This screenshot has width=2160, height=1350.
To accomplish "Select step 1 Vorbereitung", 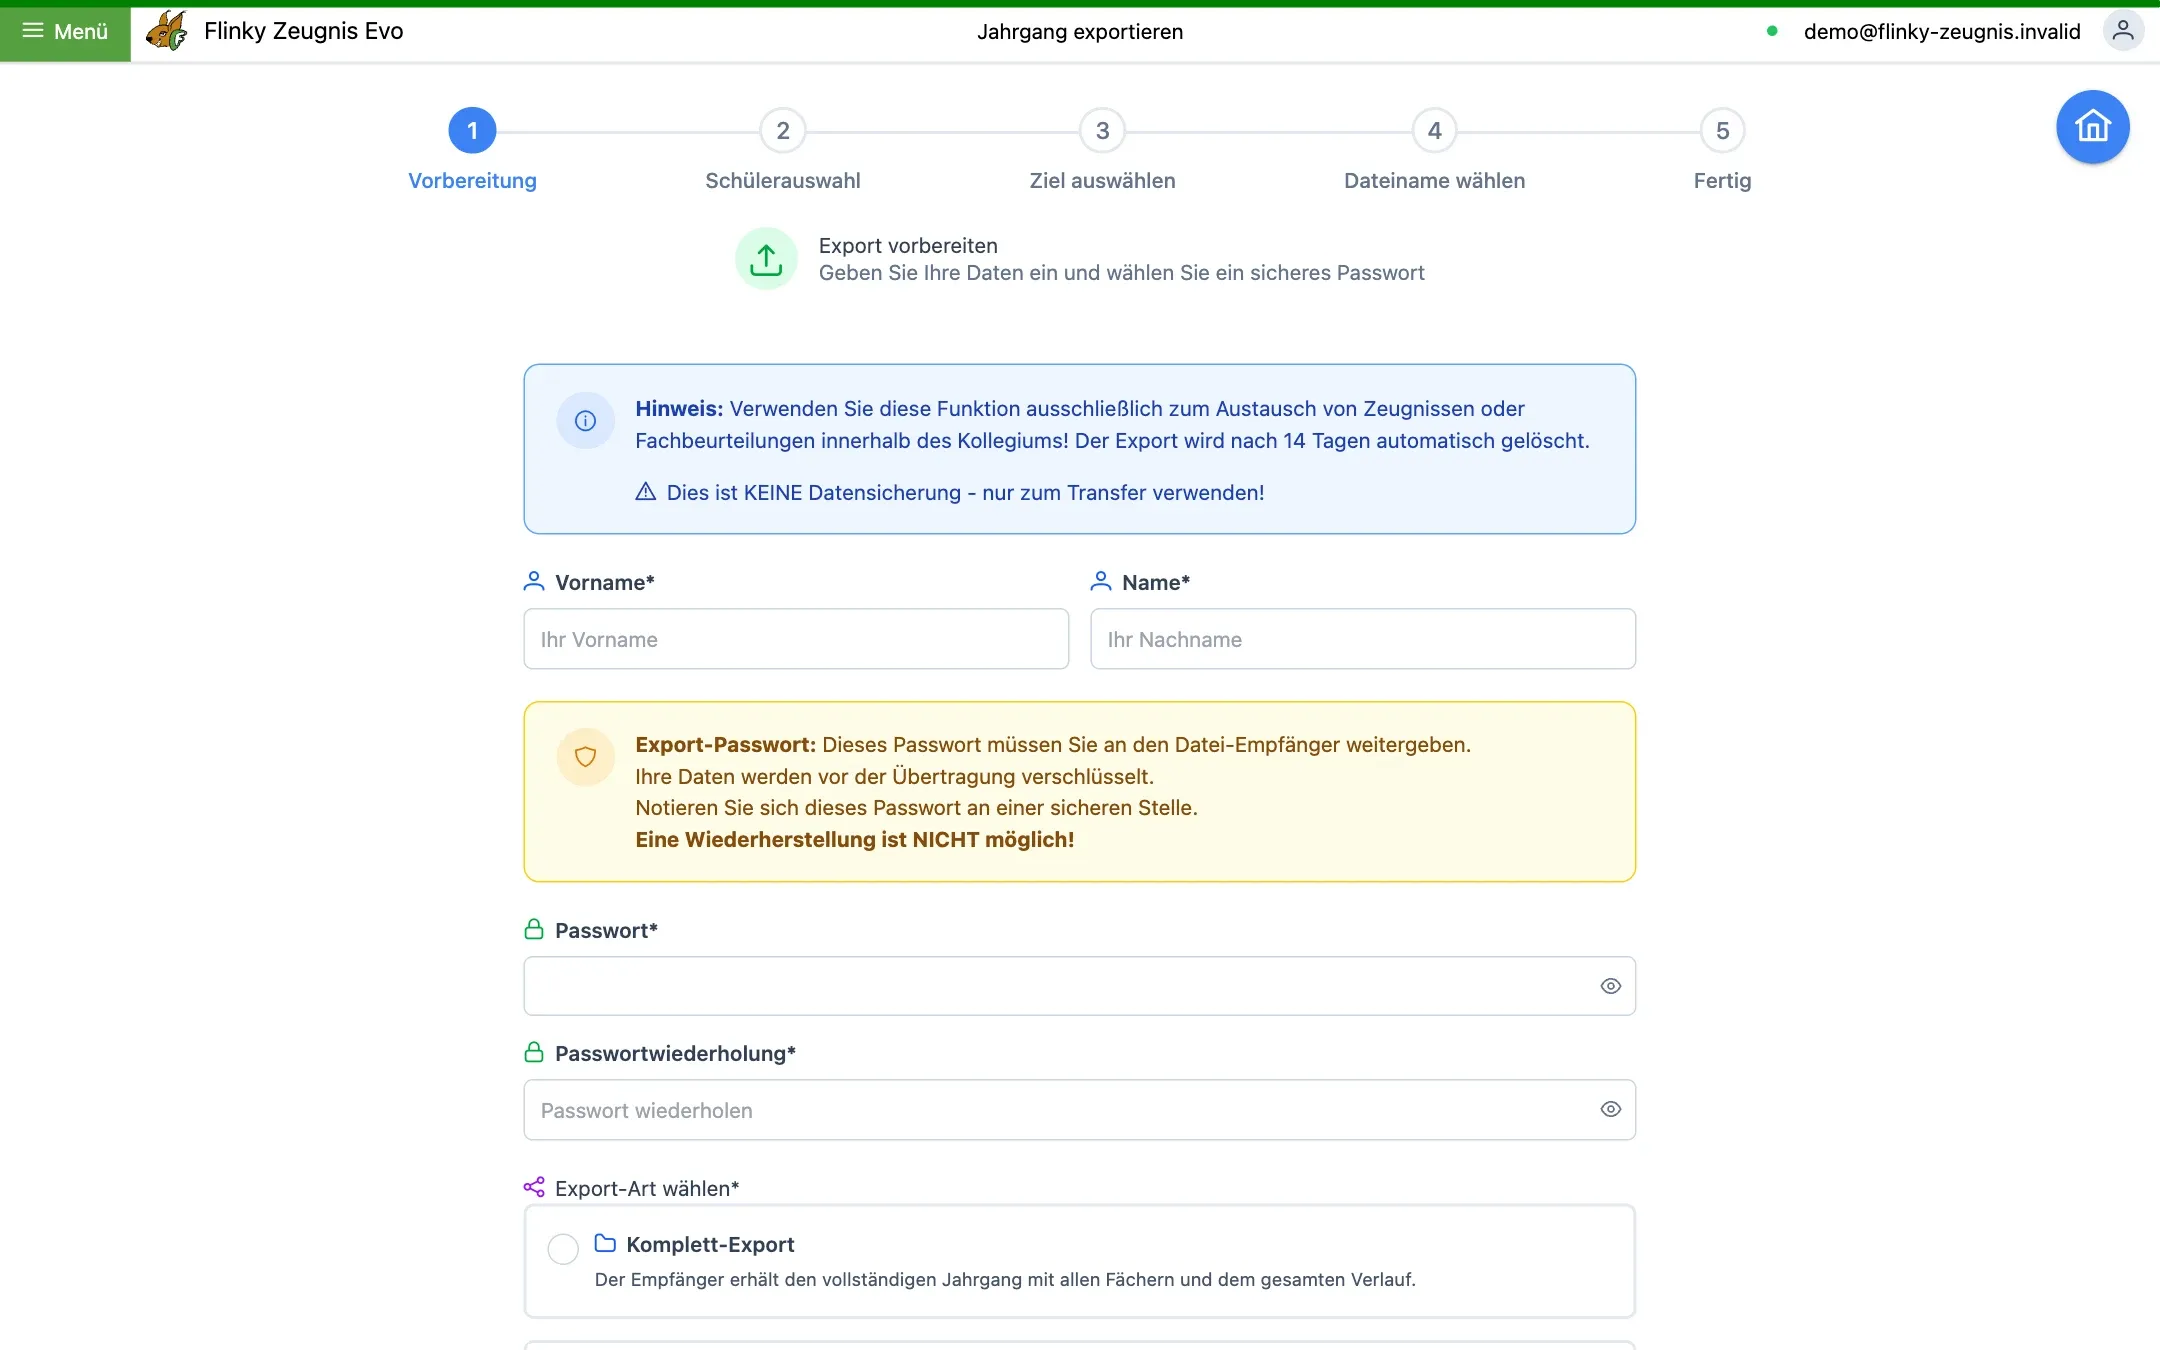I will [x=472, y=131].
